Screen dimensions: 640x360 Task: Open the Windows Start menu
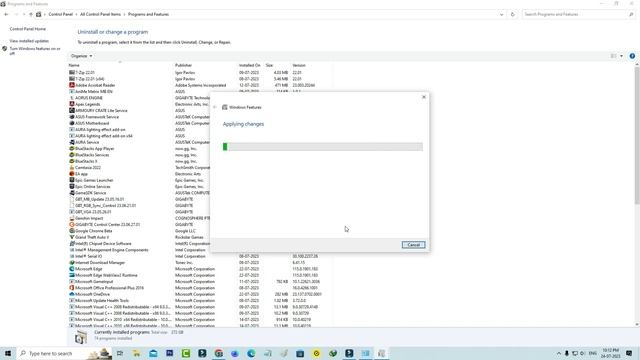tap(8, 353)
